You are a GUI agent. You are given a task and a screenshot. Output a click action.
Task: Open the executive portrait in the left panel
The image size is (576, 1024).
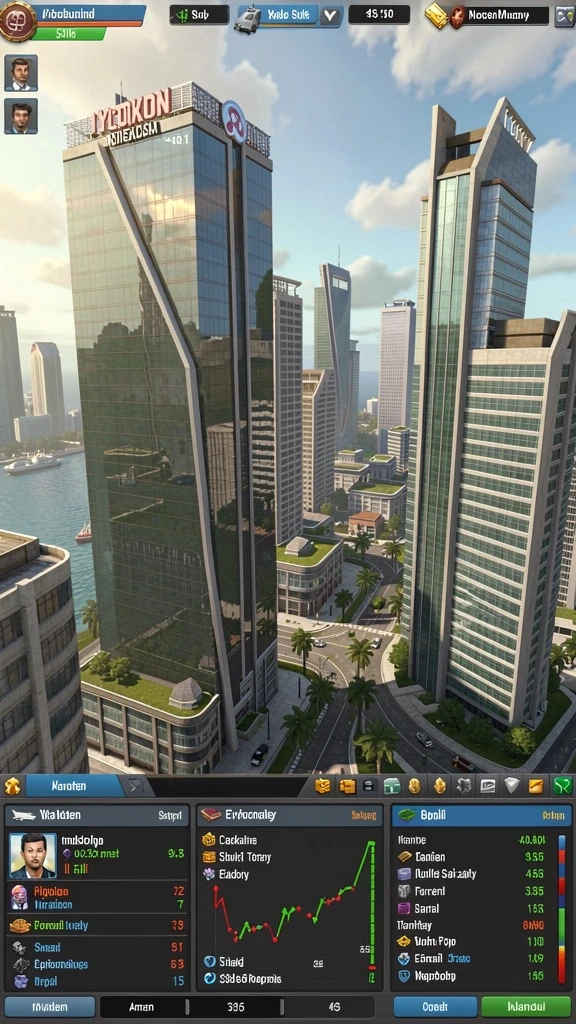(x=33, y=856)
